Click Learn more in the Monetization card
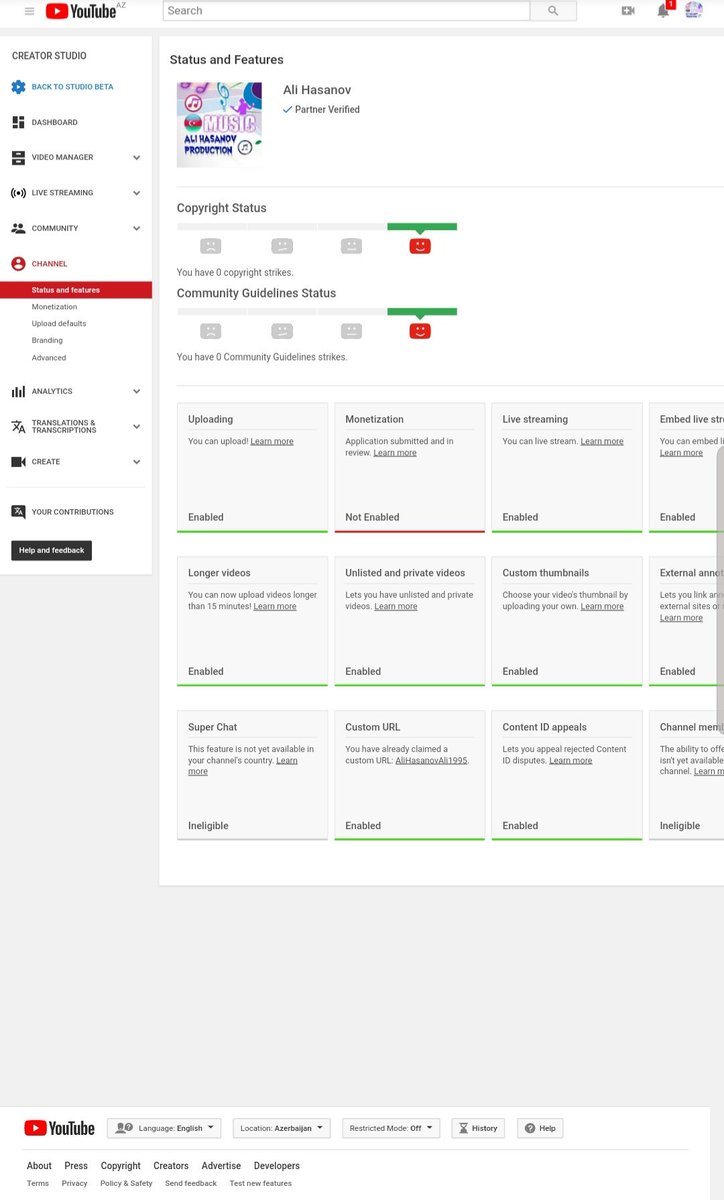This screenshot has height=1200, width=724. tap(395, 453)
